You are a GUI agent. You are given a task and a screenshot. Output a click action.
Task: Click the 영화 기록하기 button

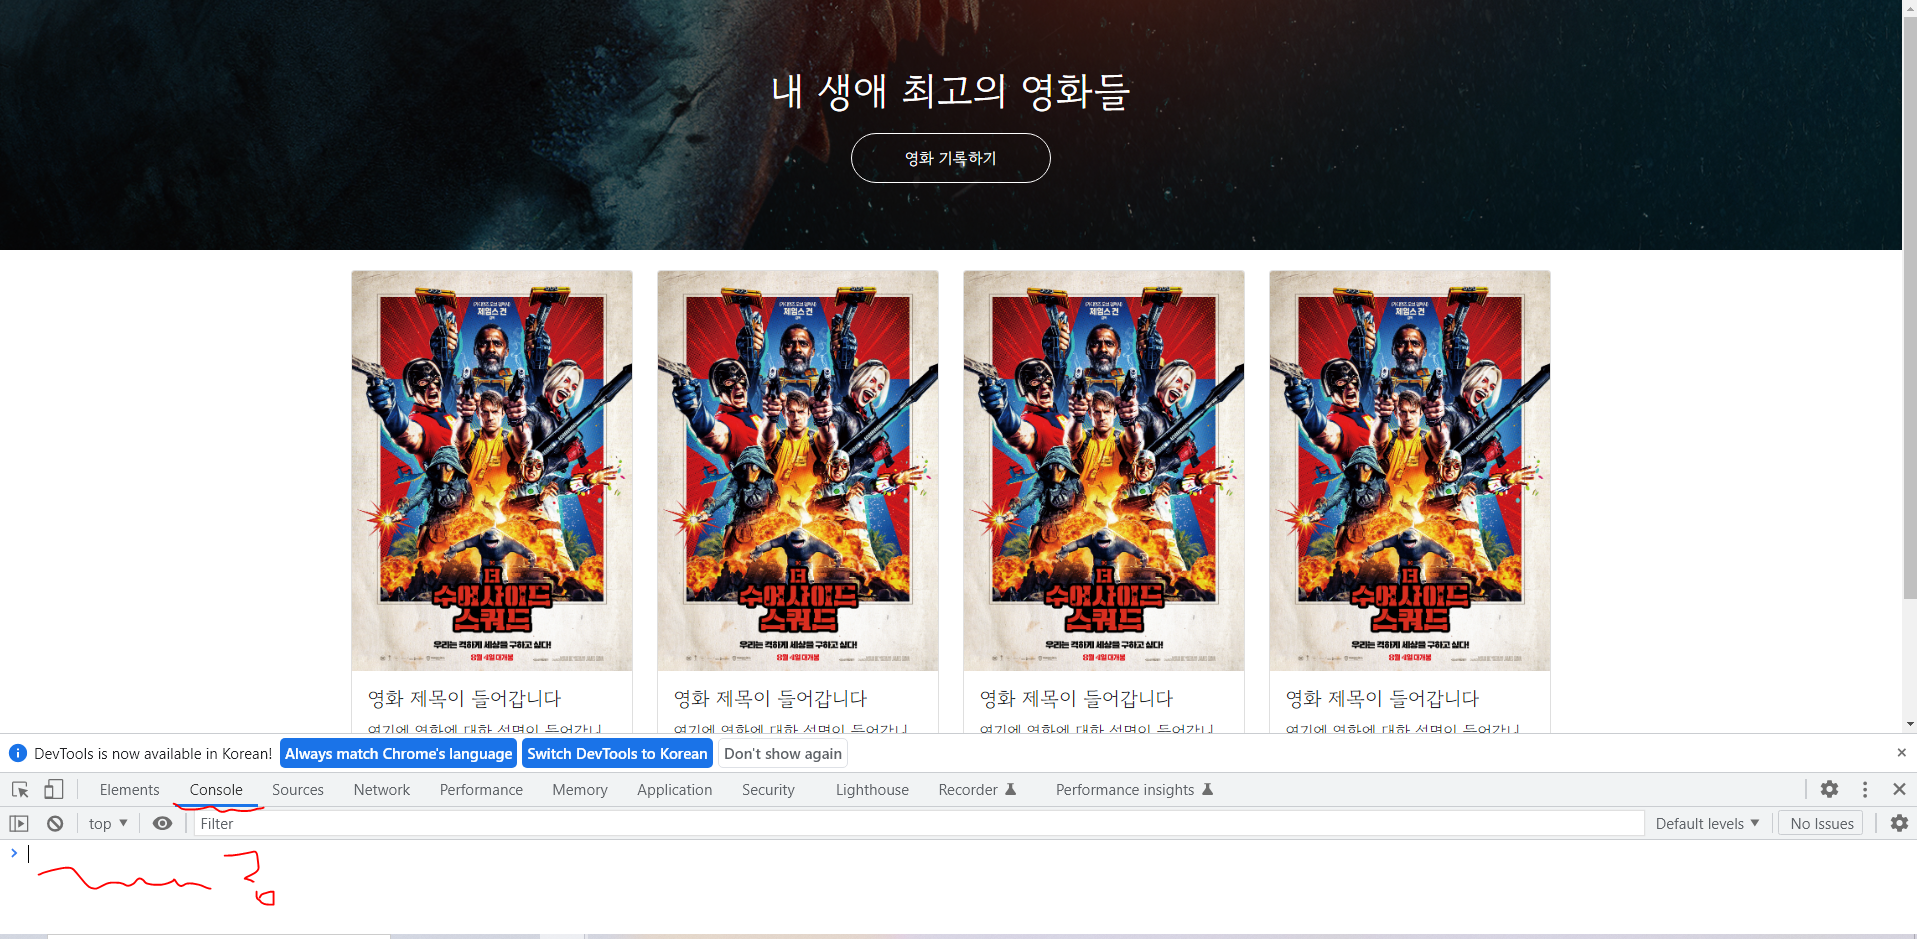click(950, 158)
